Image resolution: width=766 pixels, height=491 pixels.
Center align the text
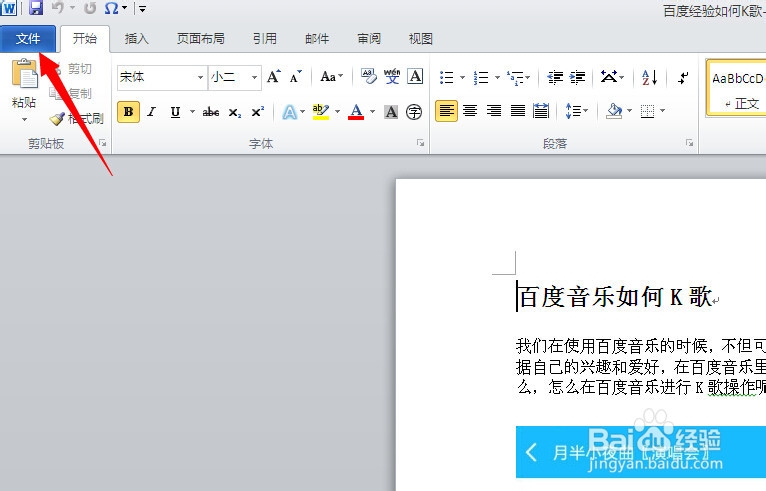tap(470, 111)
